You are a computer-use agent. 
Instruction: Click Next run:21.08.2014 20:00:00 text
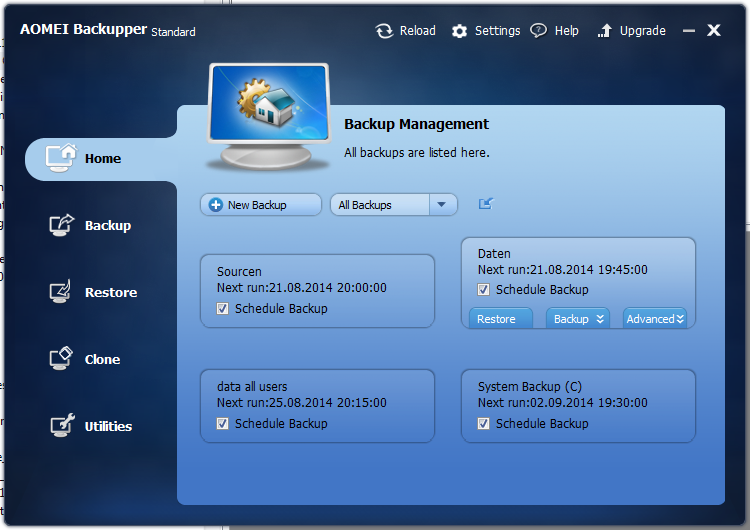click(302, 288)
